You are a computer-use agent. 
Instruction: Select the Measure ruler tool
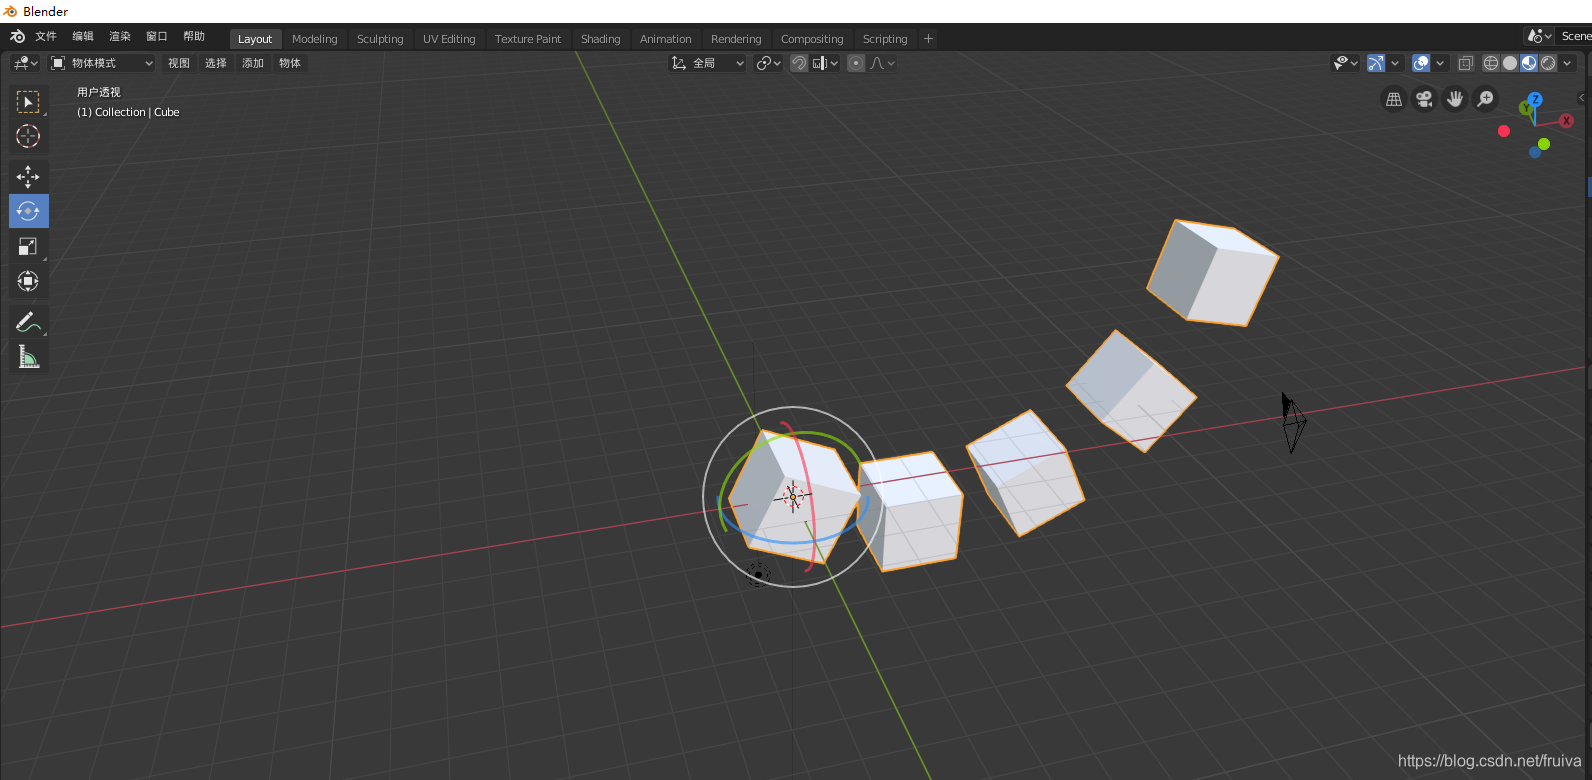tap(28, 357)
